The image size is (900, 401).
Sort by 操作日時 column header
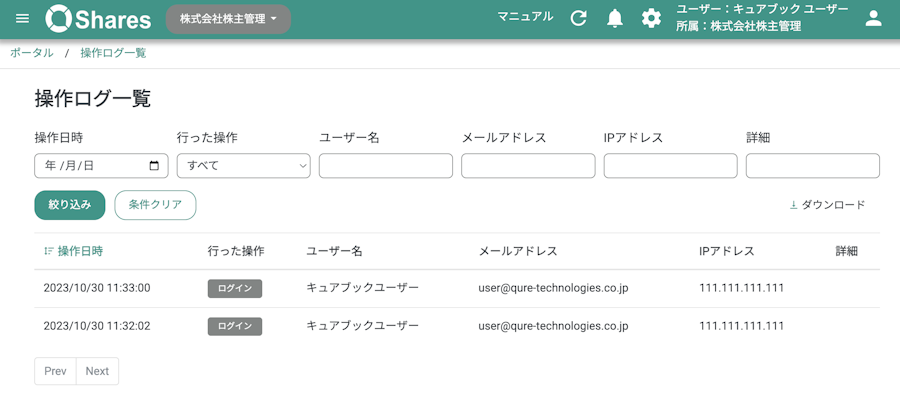[73, 251]
